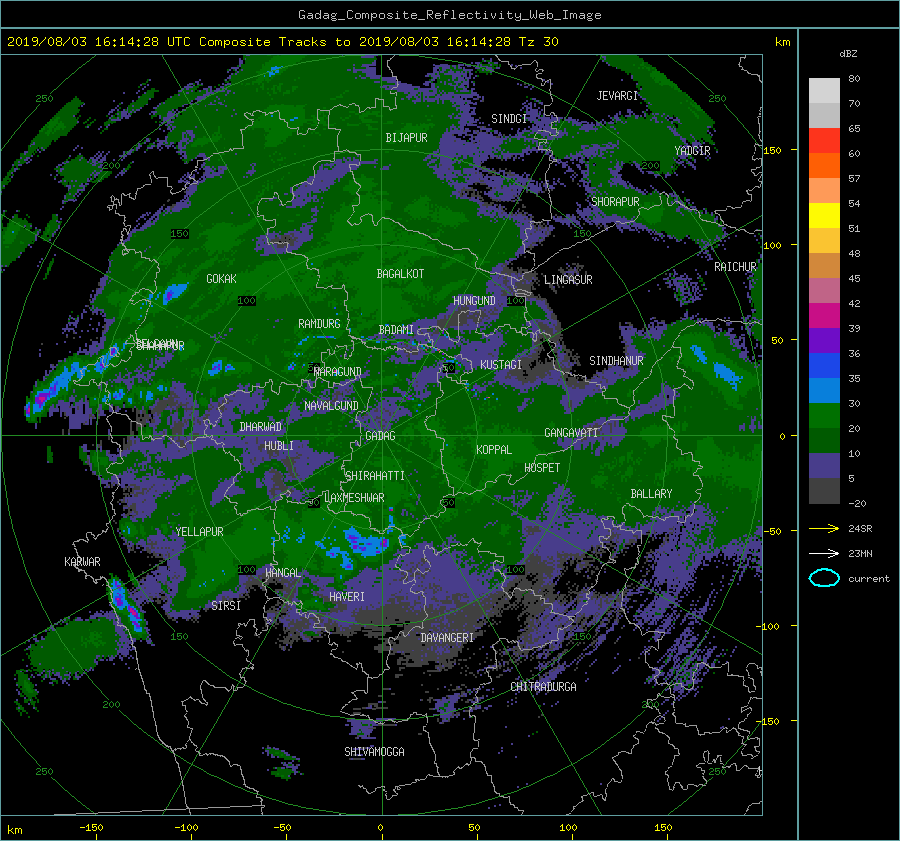Click the LINGASUR city label
Viewport: 900px width, 841px height.
(x=568, y=280)
